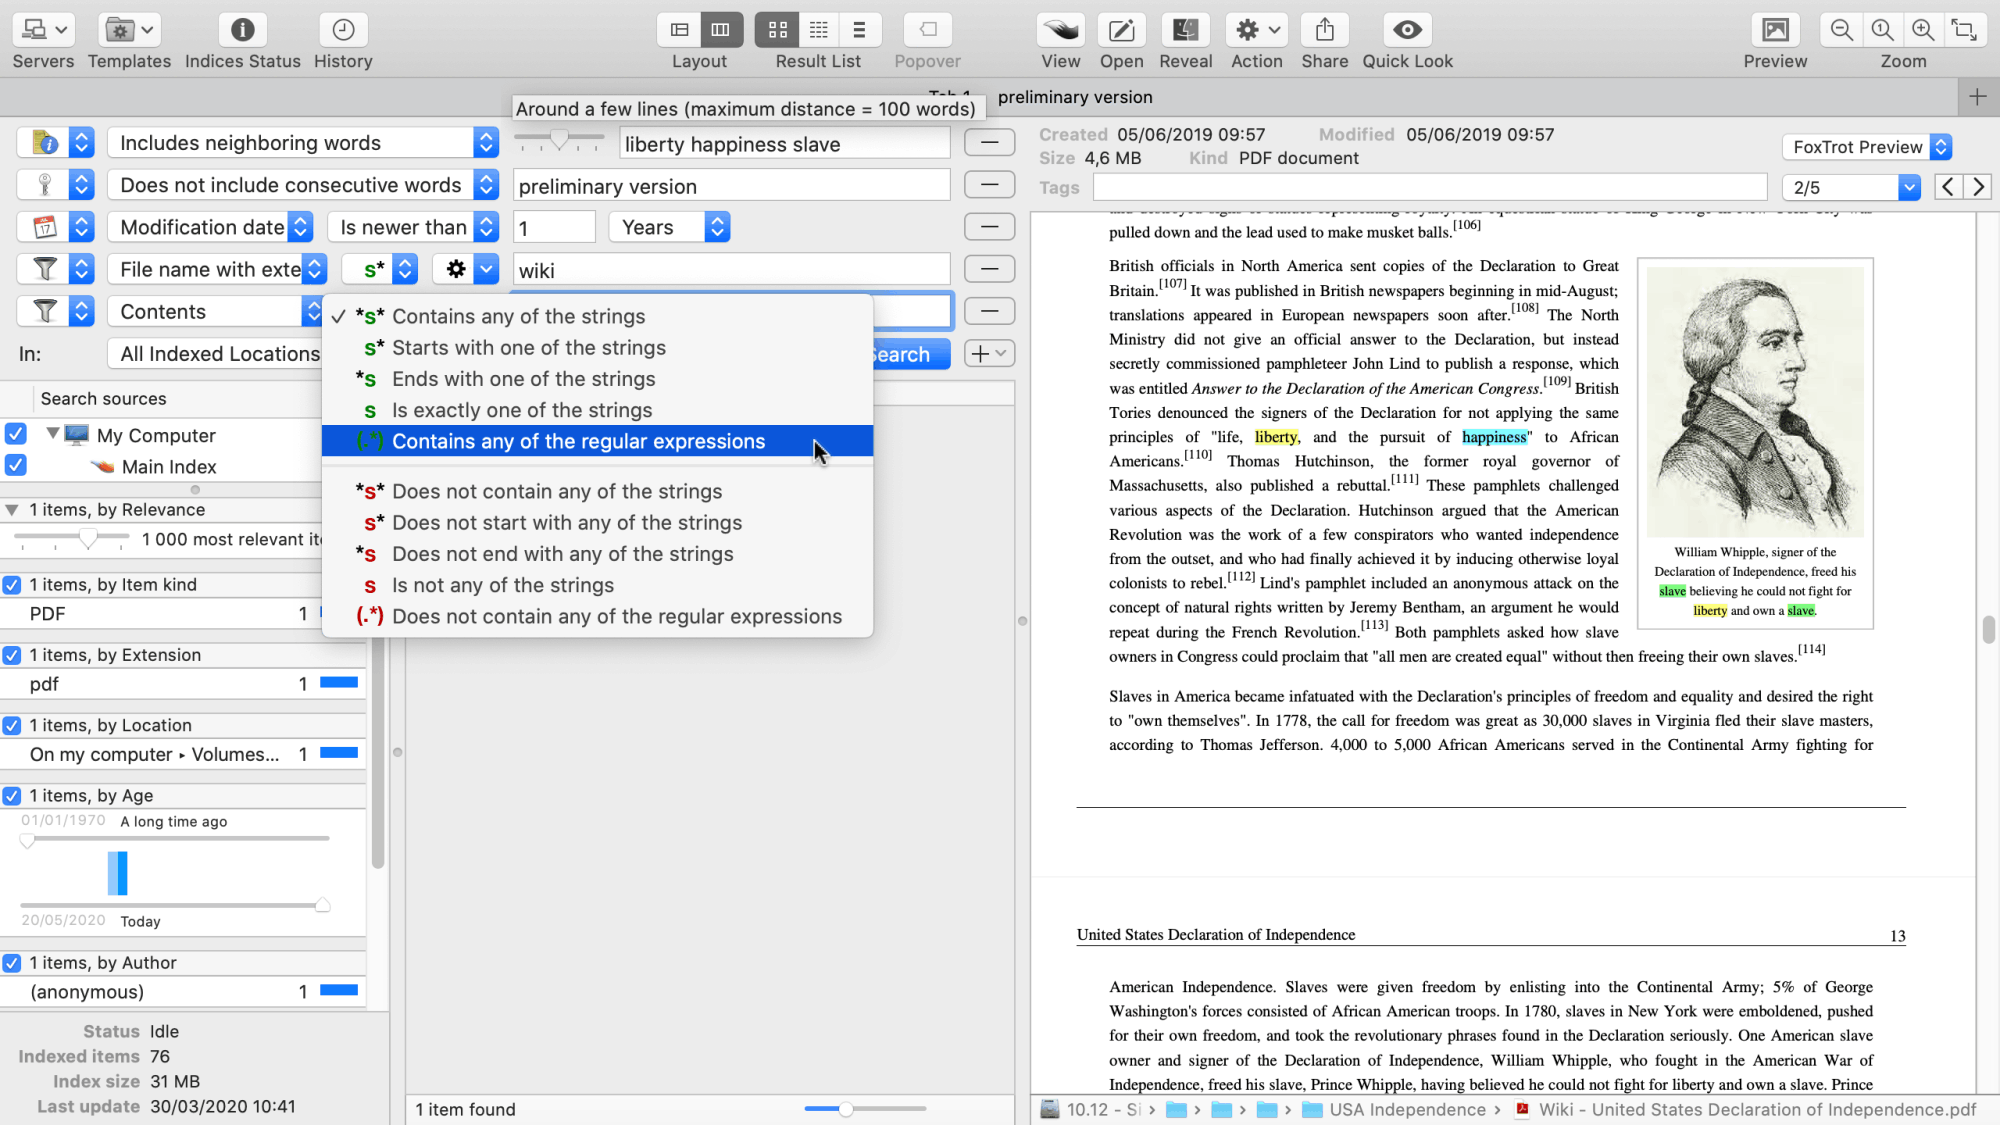Click the History clock icon

pos(343,30)
